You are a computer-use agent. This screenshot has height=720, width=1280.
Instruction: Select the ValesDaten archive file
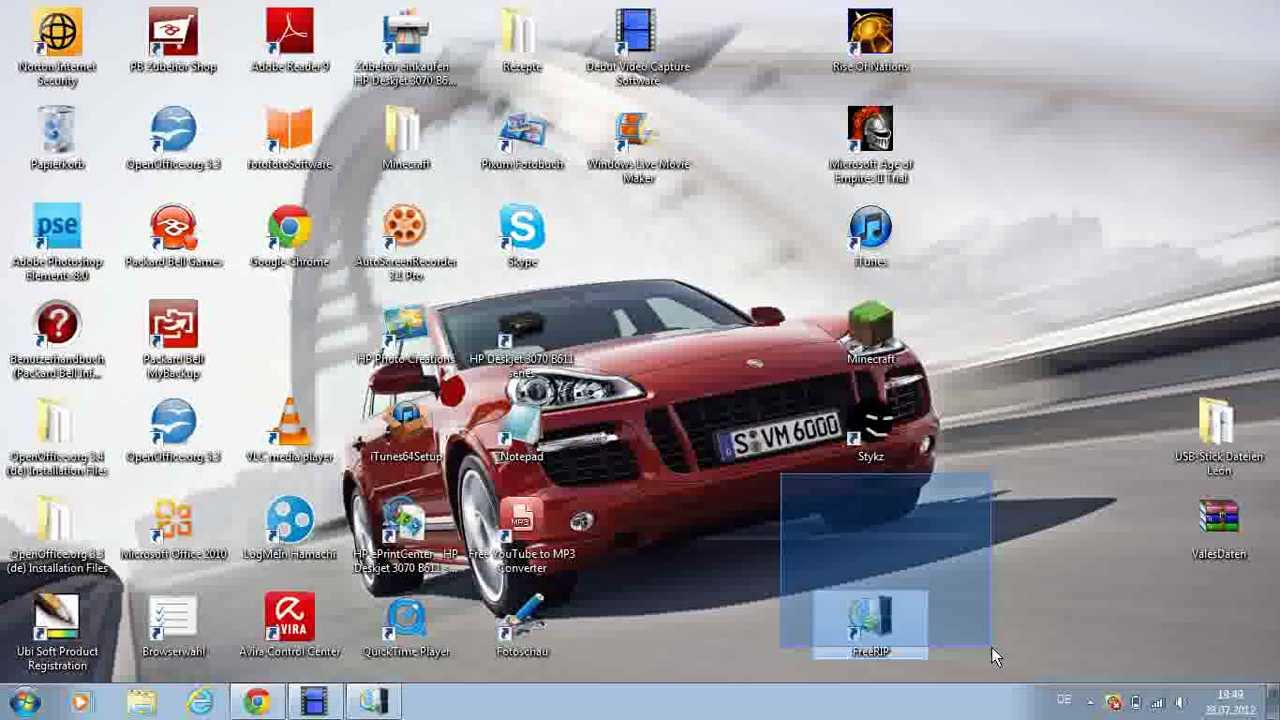1218,530
